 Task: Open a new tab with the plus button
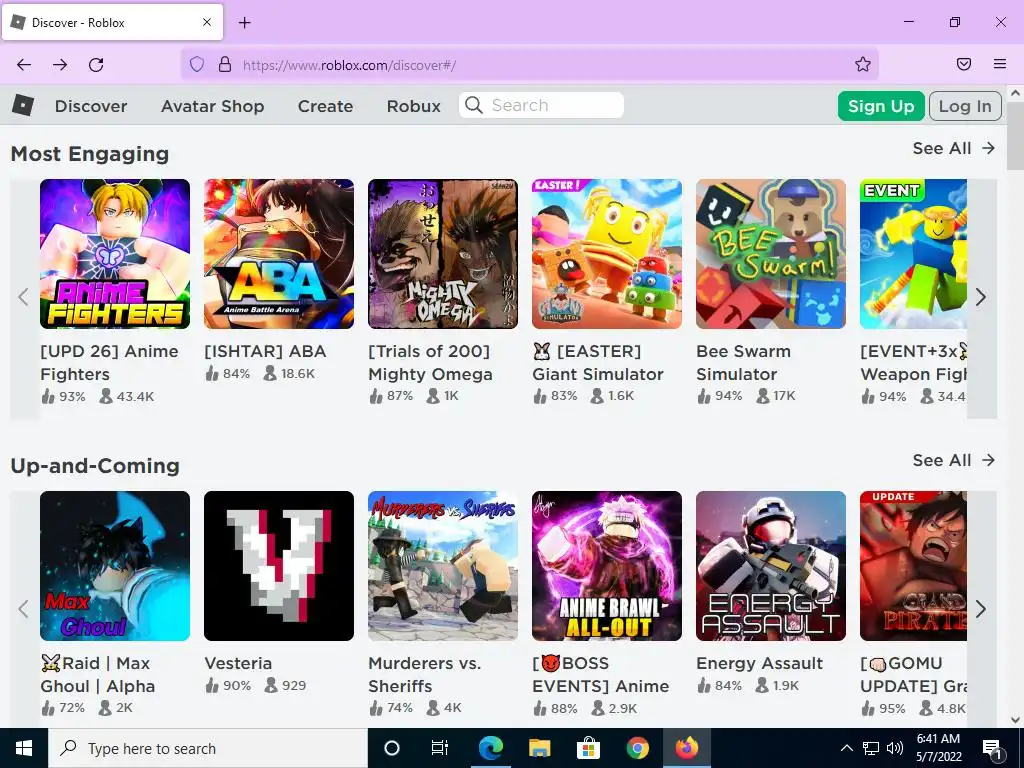click(244, 23)
